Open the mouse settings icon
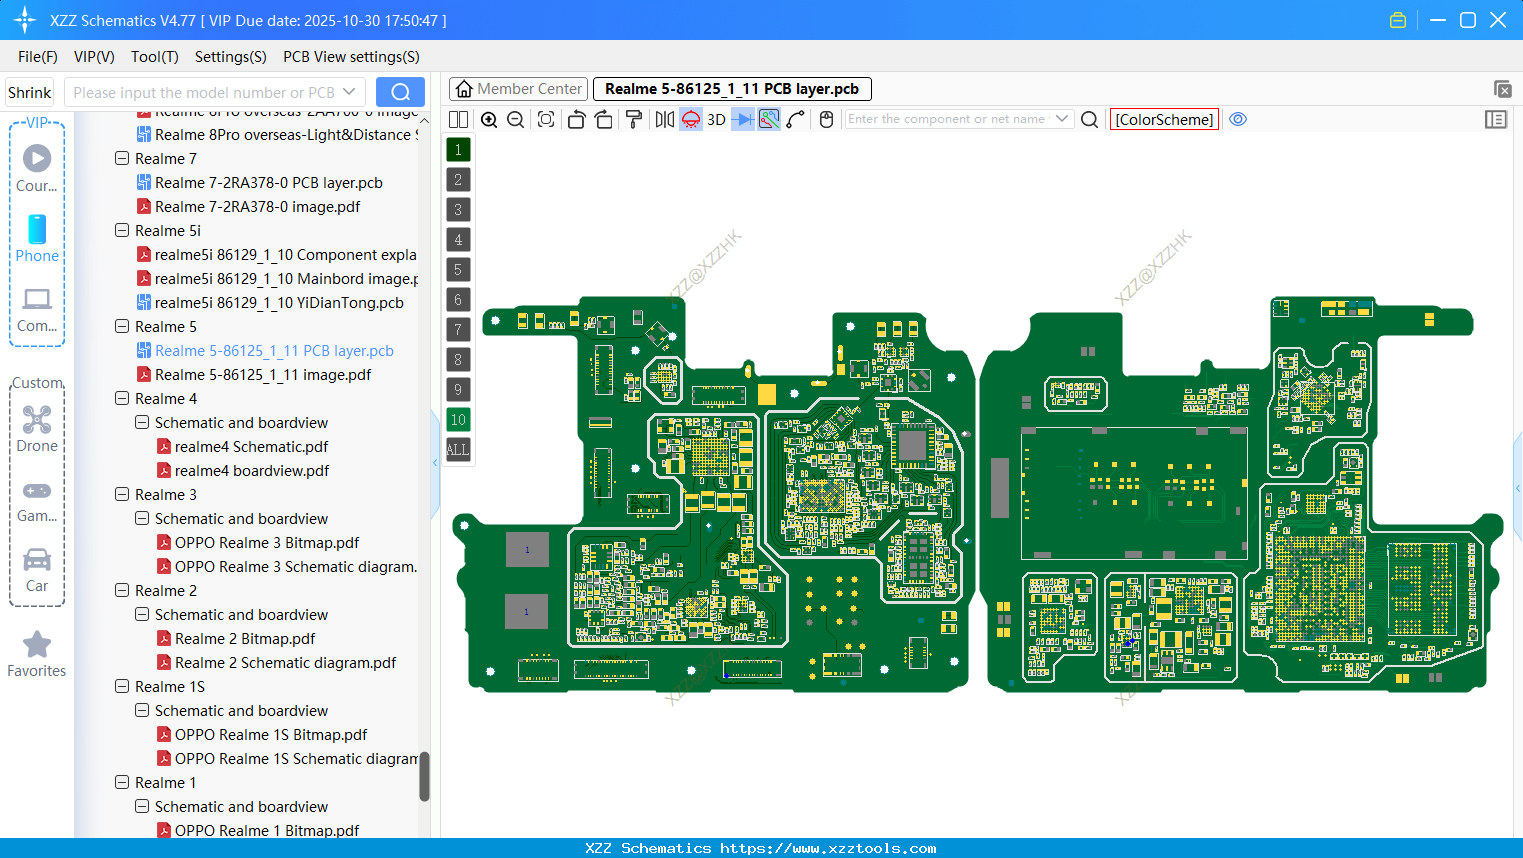 [x=826, y=119]
